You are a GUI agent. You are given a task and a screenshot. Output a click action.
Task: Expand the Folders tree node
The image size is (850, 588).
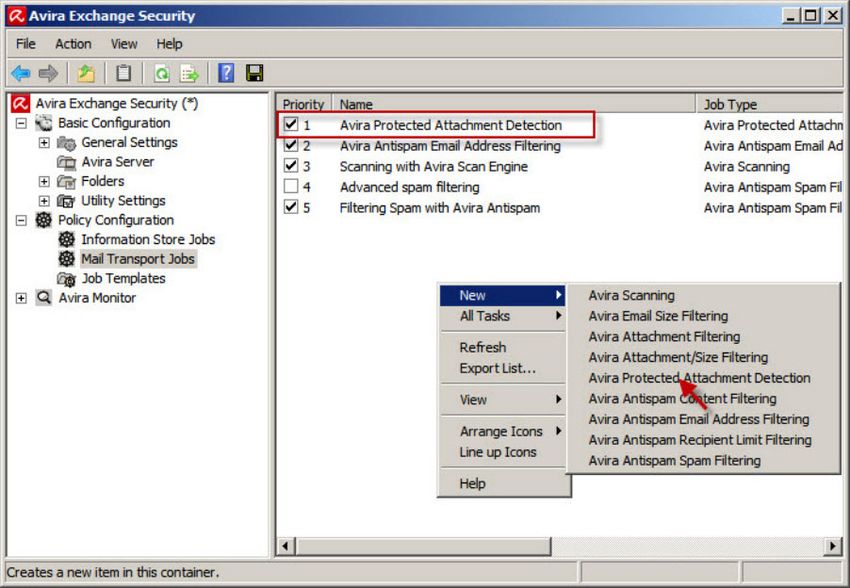pos(44,181)
